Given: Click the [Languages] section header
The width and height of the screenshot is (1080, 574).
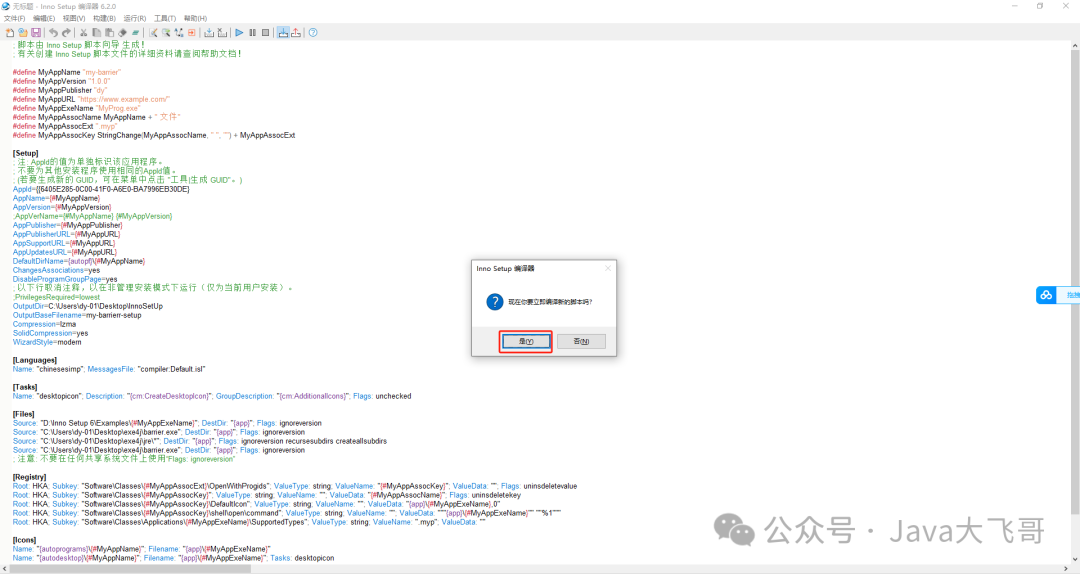Looking at the screenshot, I should pos(34,360).
